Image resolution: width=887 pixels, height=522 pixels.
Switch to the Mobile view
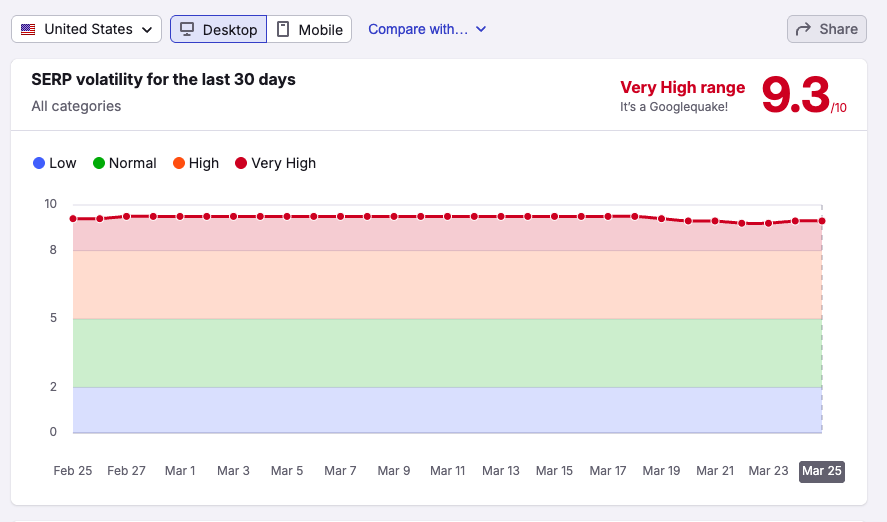[x=309, y=29]
